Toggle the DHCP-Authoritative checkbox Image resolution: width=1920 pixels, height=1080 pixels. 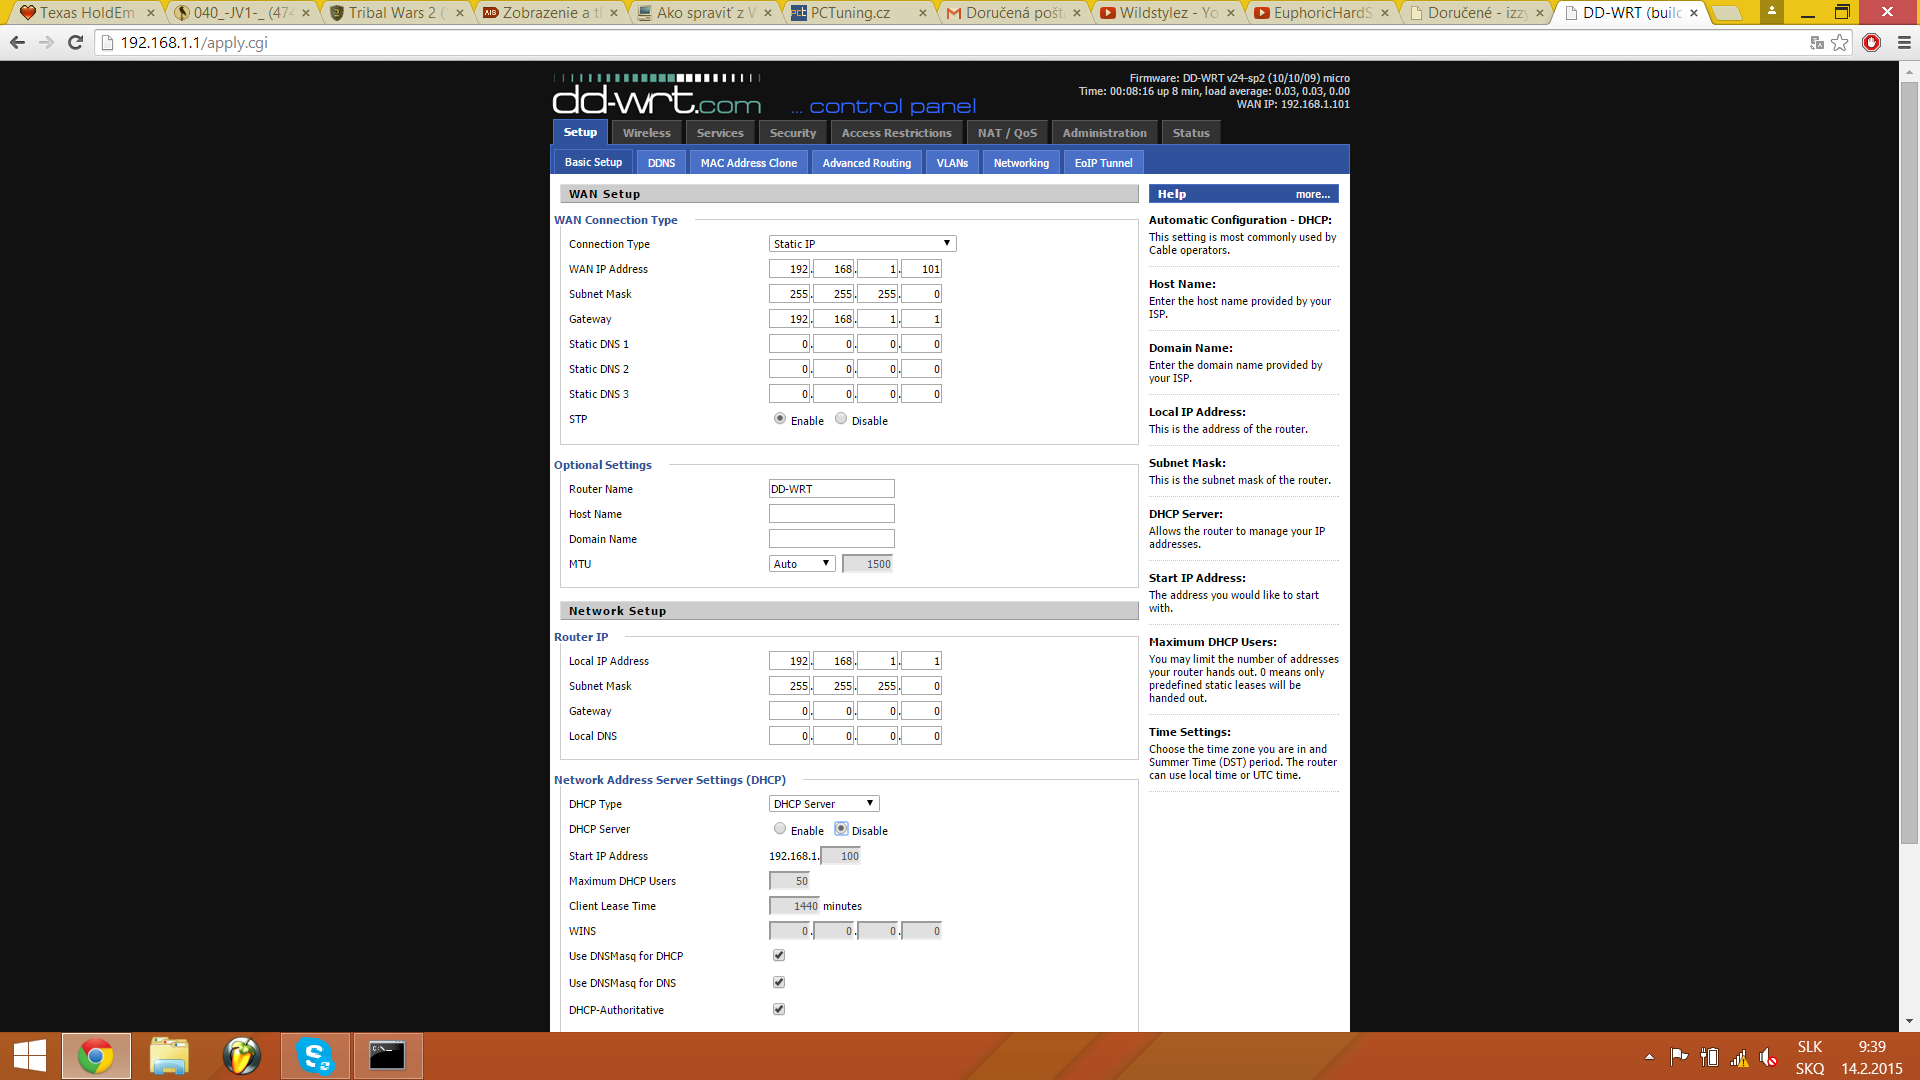[x=779, y=1010]
